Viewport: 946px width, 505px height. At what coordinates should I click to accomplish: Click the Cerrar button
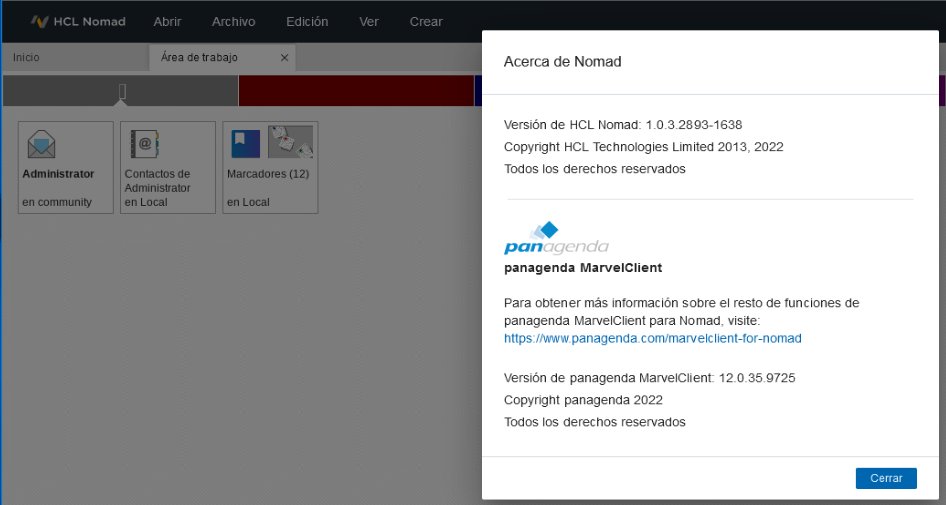click(886, 478)
